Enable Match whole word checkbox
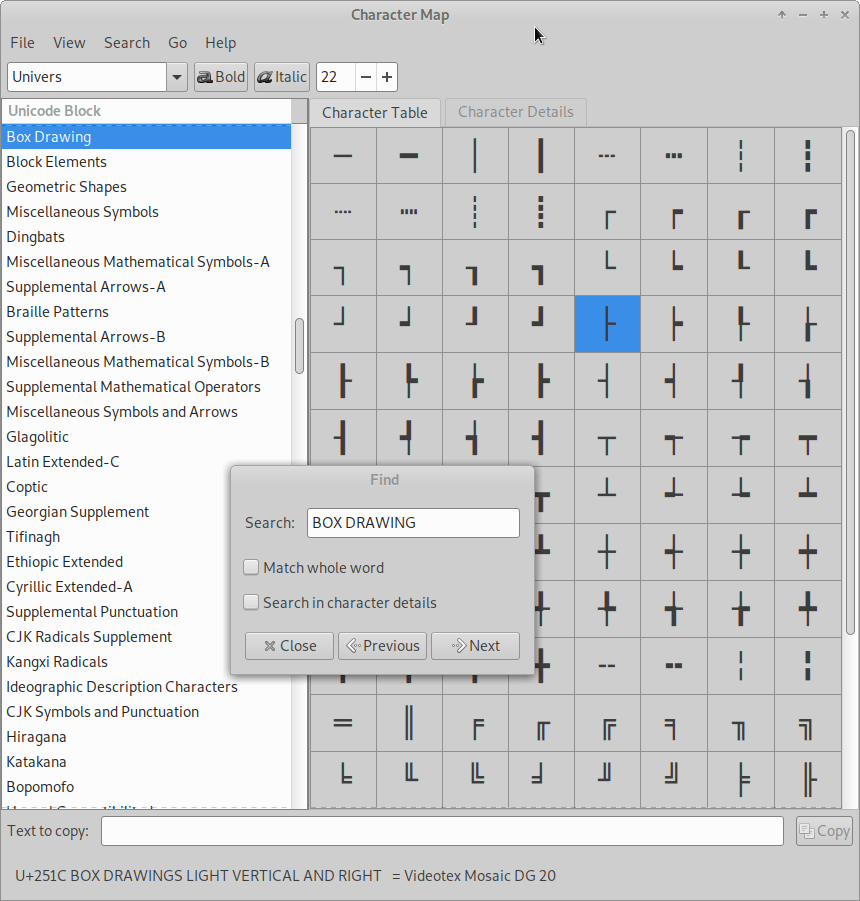The height and width of the screenshot is (901, 860). pyautogui.click(x=251, y=568)
